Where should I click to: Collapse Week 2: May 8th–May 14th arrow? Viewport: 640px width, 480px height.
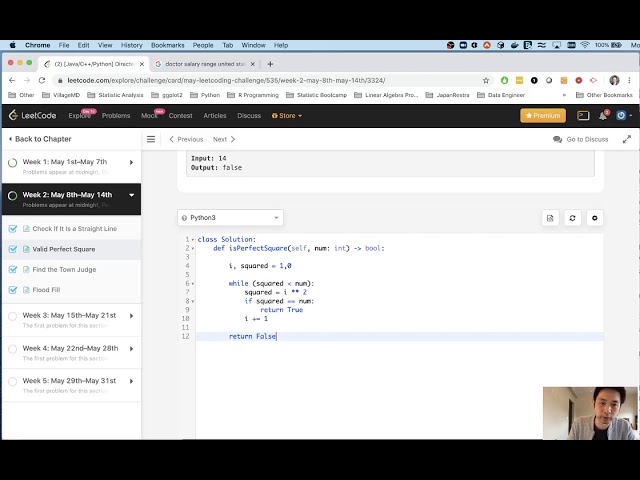pos(131,195)
